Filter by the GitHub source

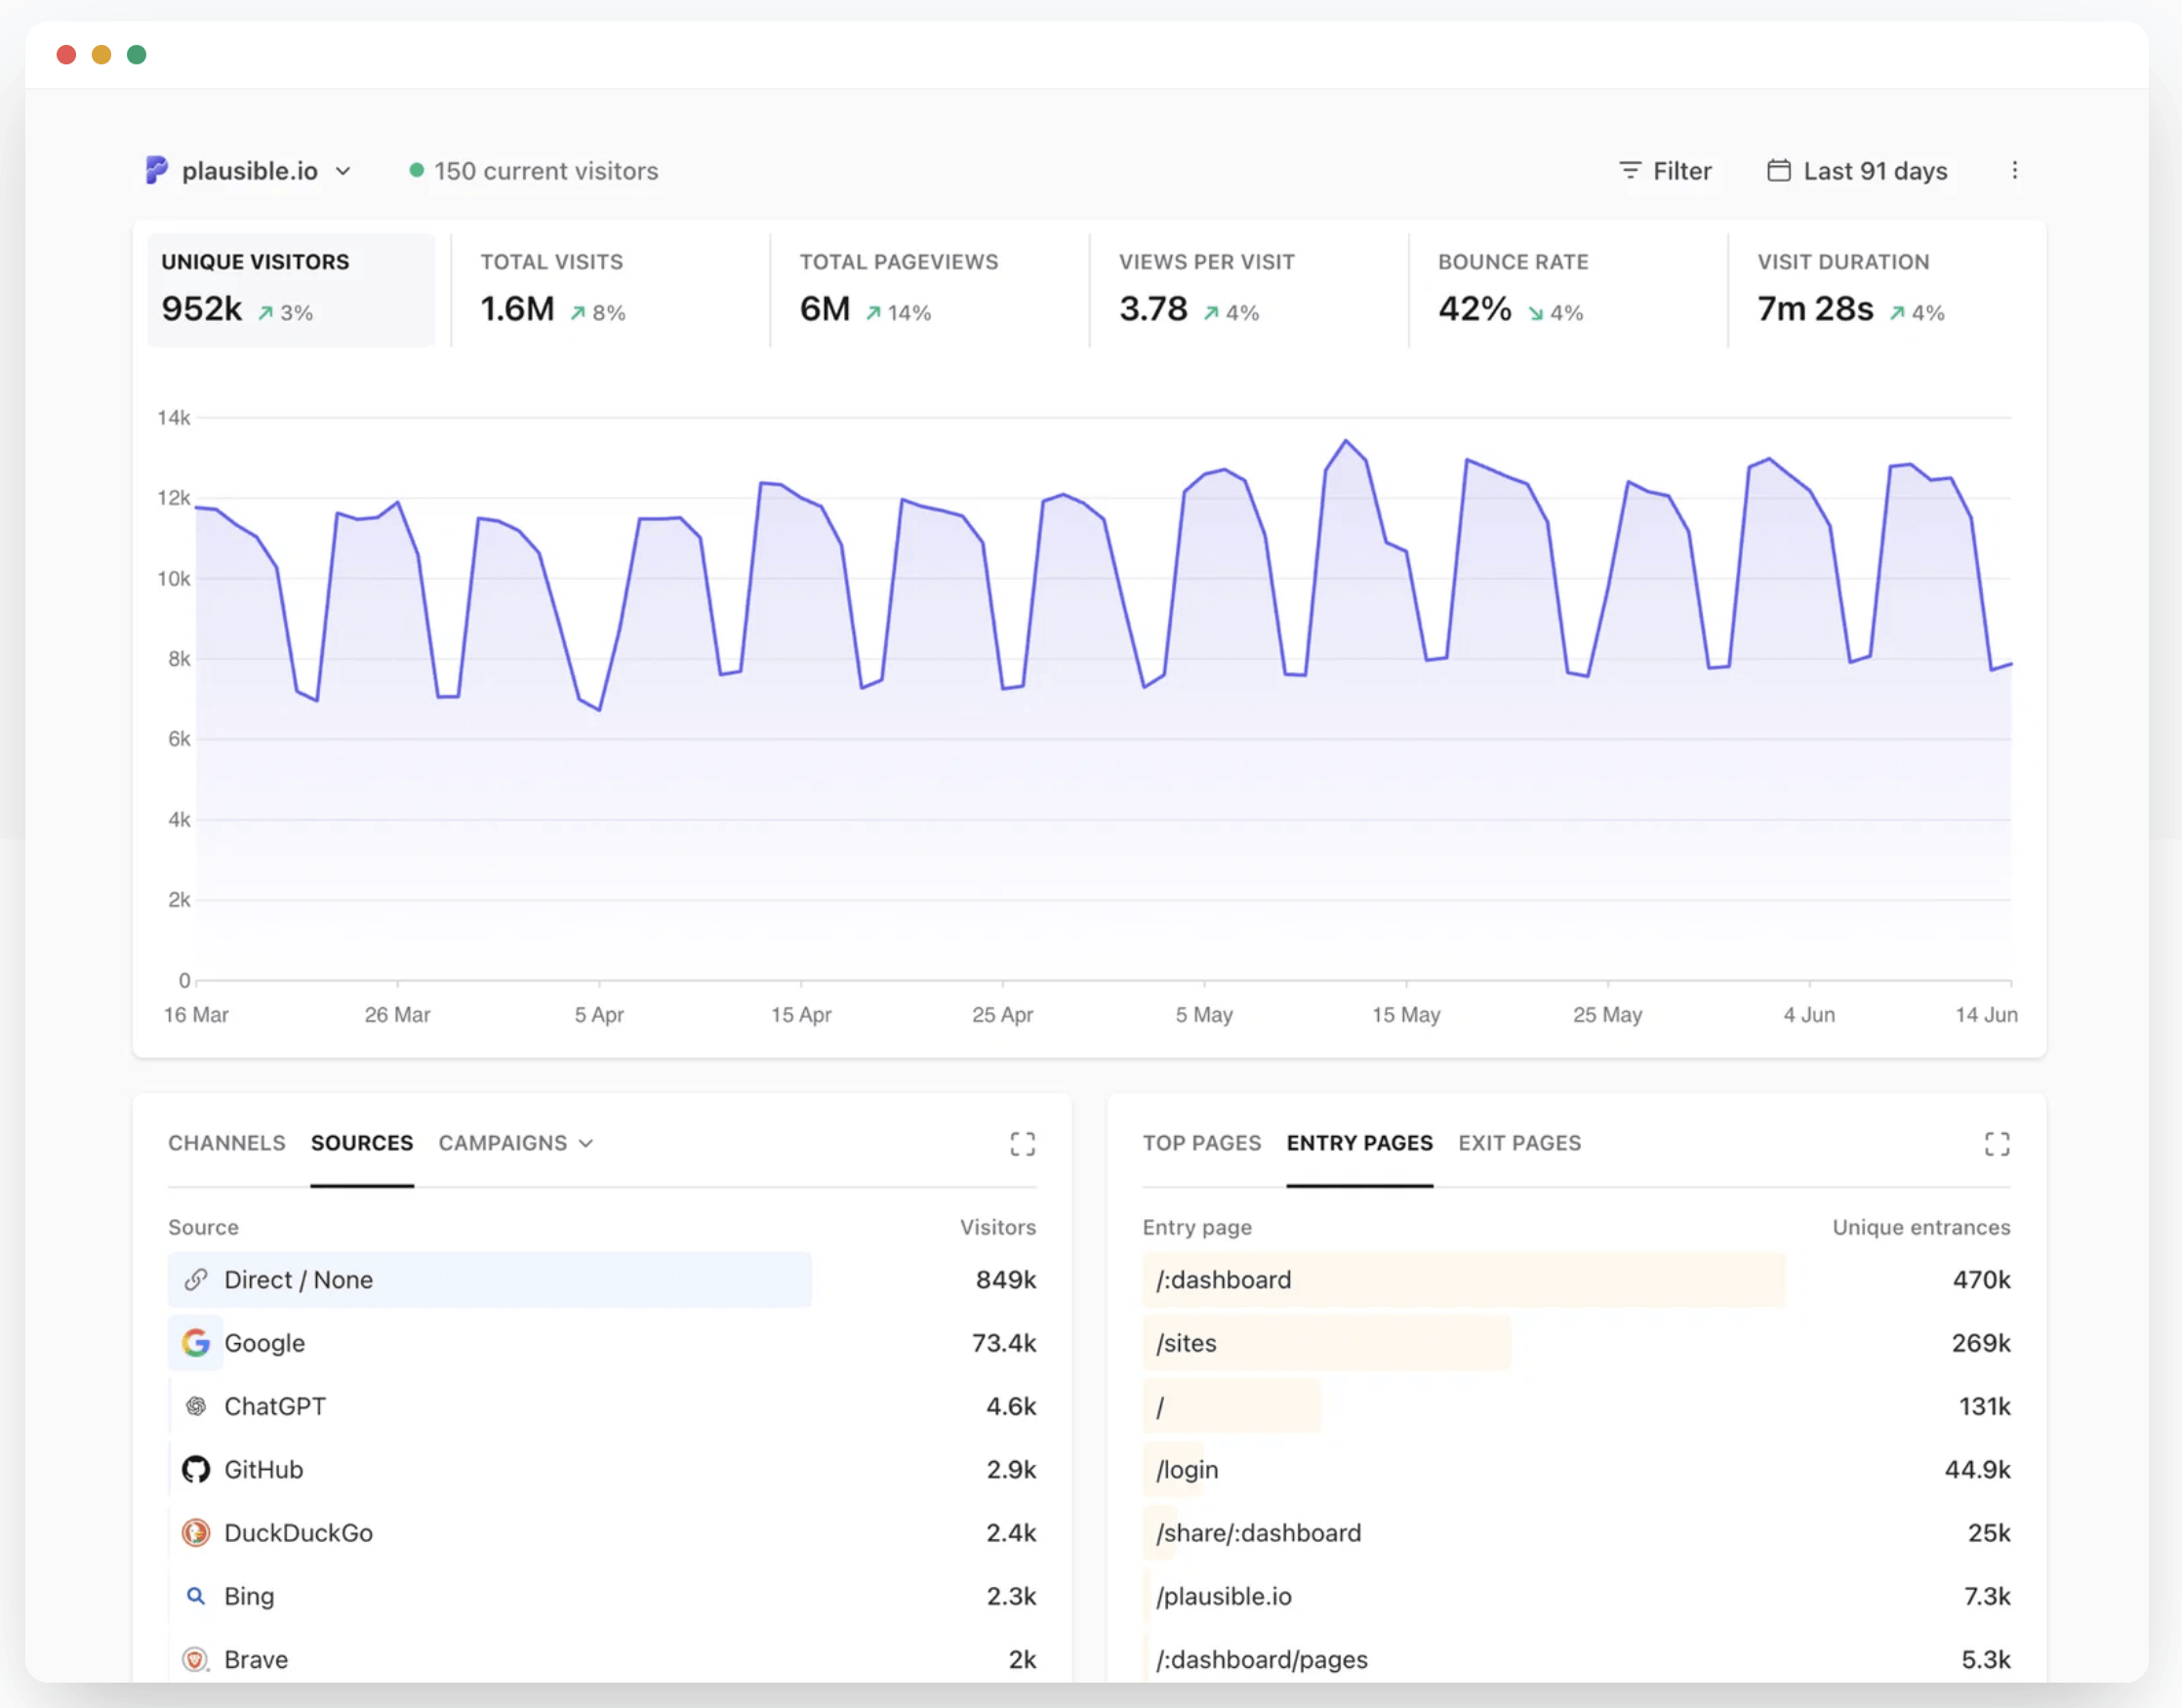tap(602, 1469)
